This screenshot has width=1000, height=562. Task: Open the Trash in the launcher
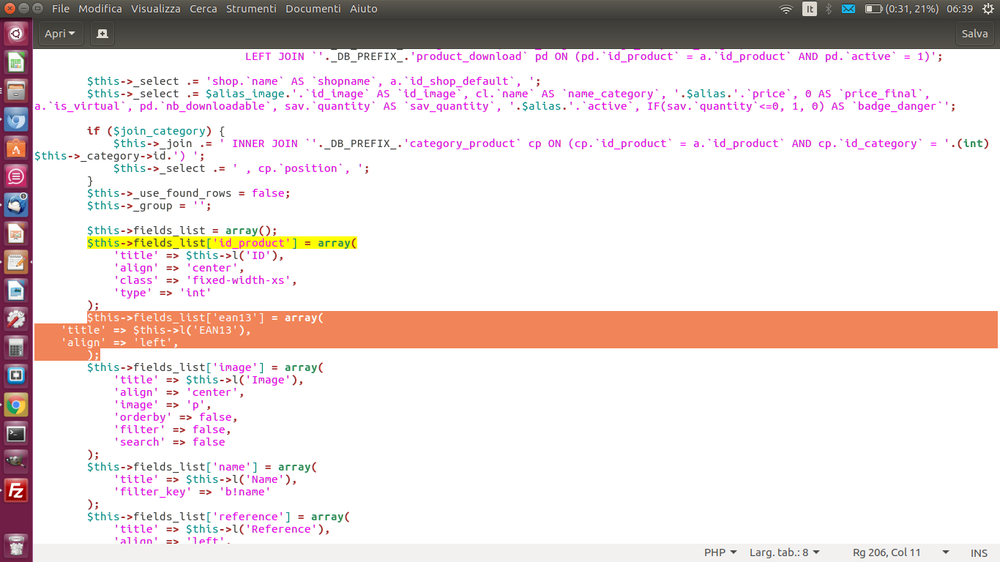click(x=16, y=545)
